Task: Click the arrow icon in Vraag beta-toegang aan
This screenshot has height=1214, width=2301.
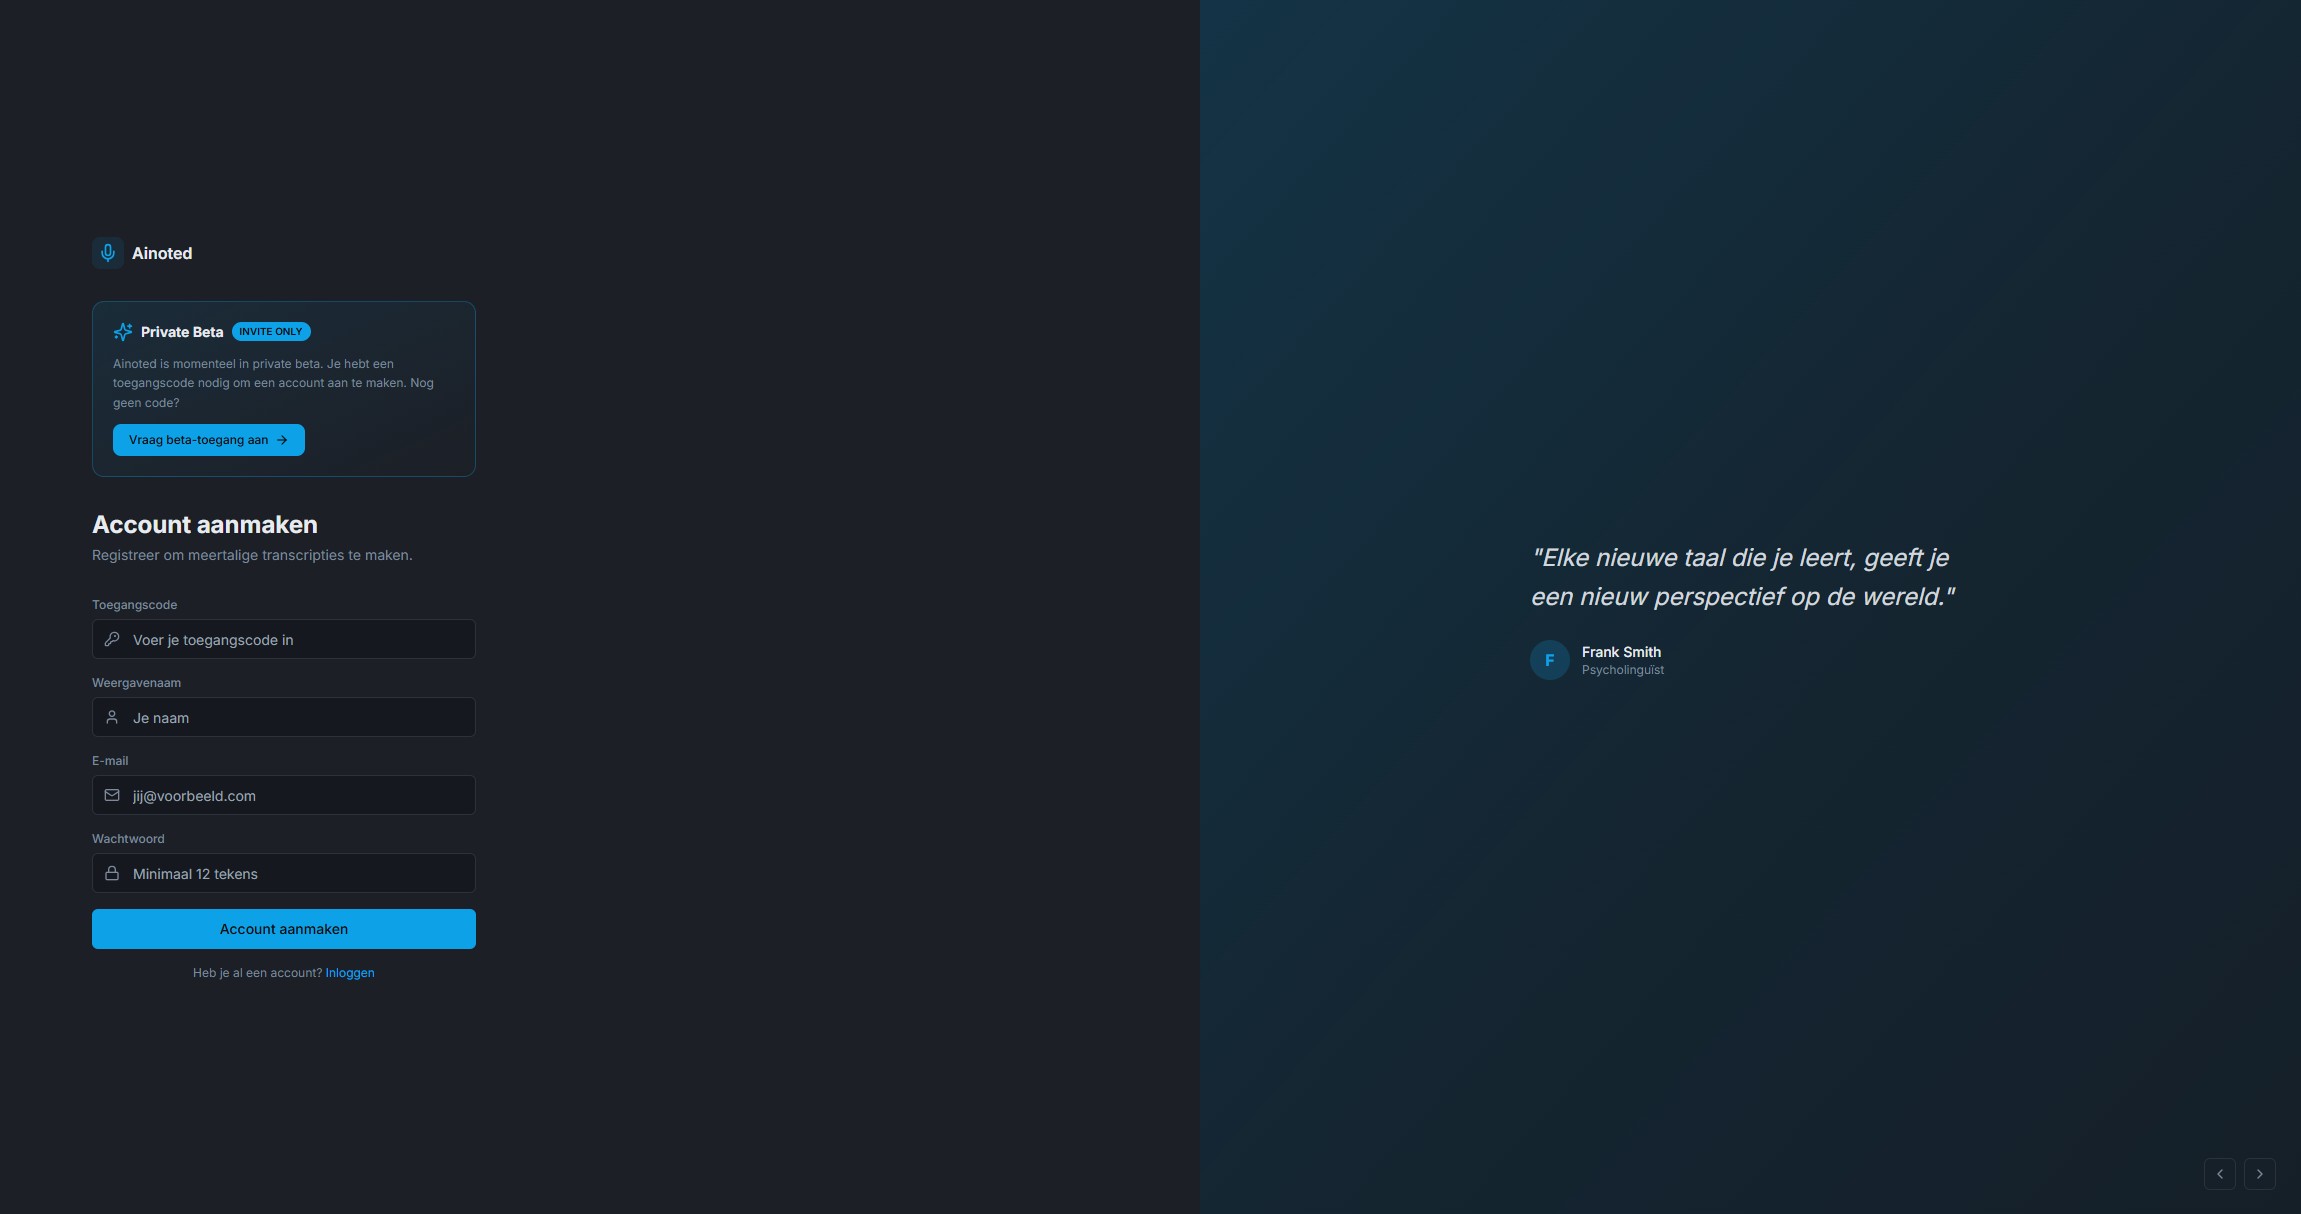Action: [283, 440]
